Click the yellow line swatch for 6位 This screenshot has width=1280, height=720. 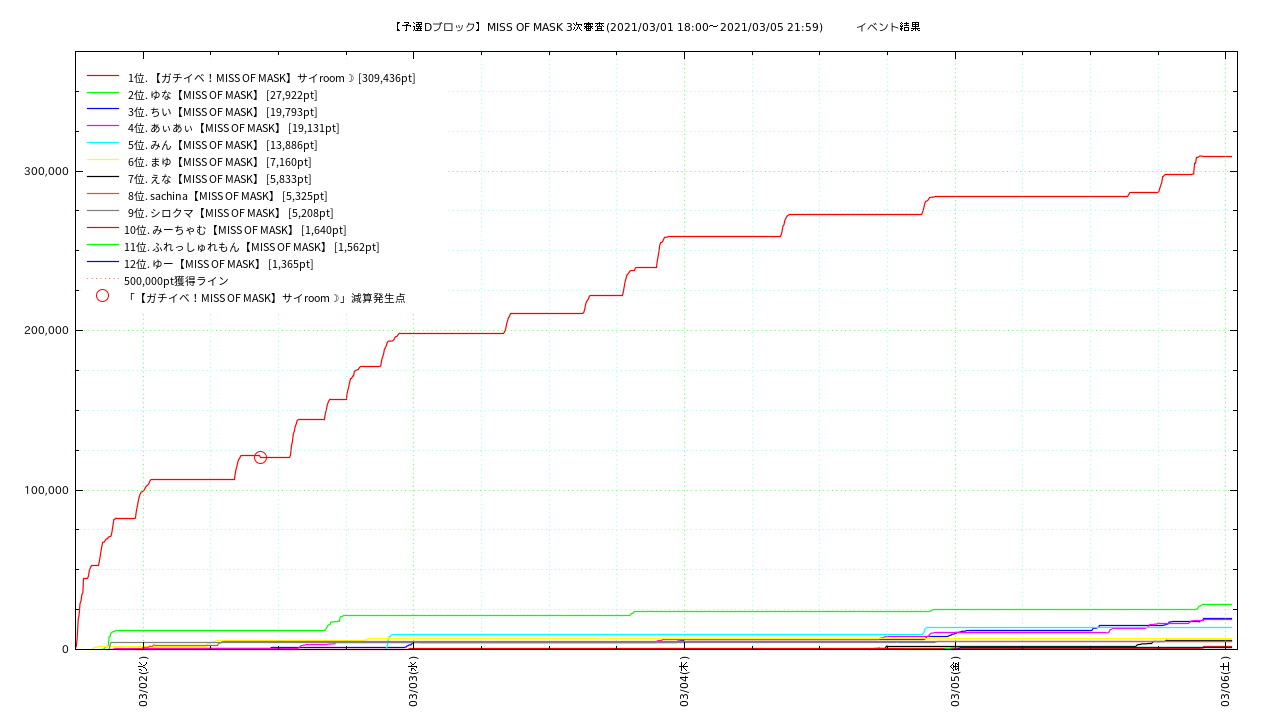click(103, 160)
